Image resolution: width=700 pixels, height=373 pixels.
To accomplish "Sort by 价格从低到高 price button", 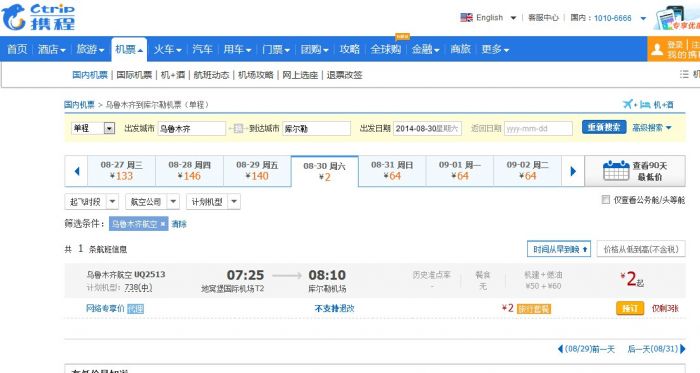I will pos(641,249).
